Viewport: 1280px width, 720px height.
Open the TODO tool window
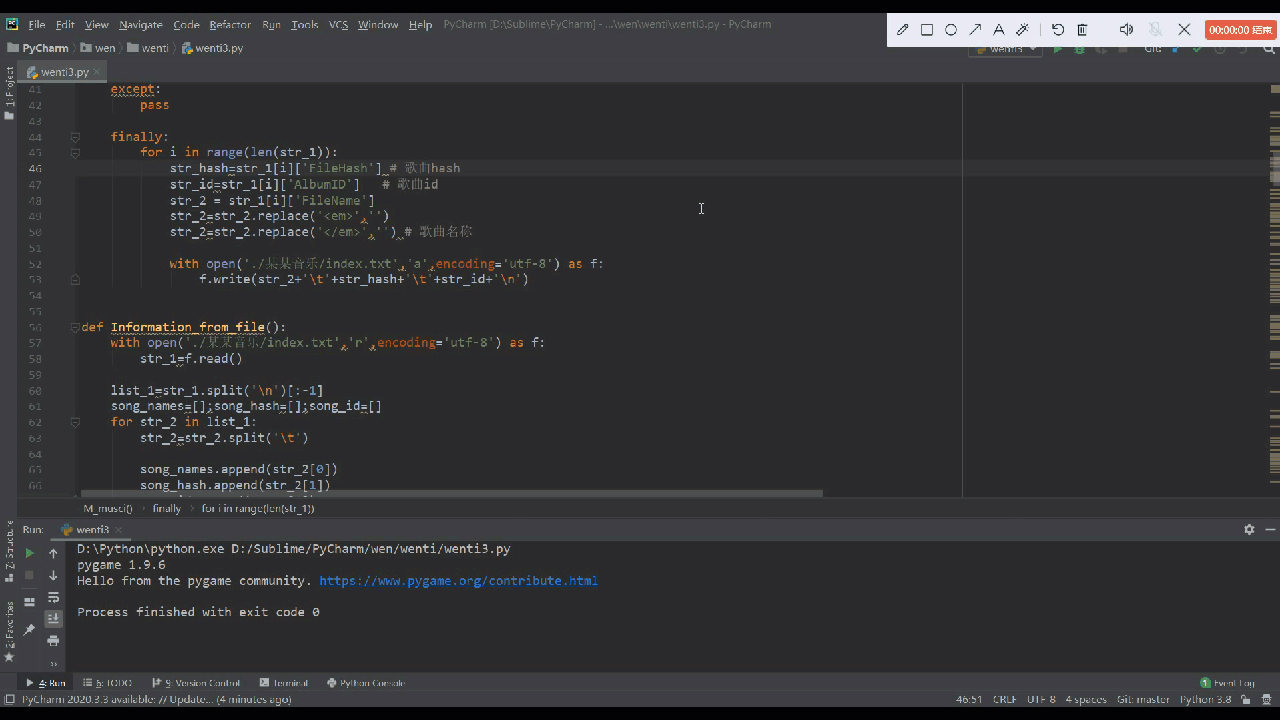point(108,683)
